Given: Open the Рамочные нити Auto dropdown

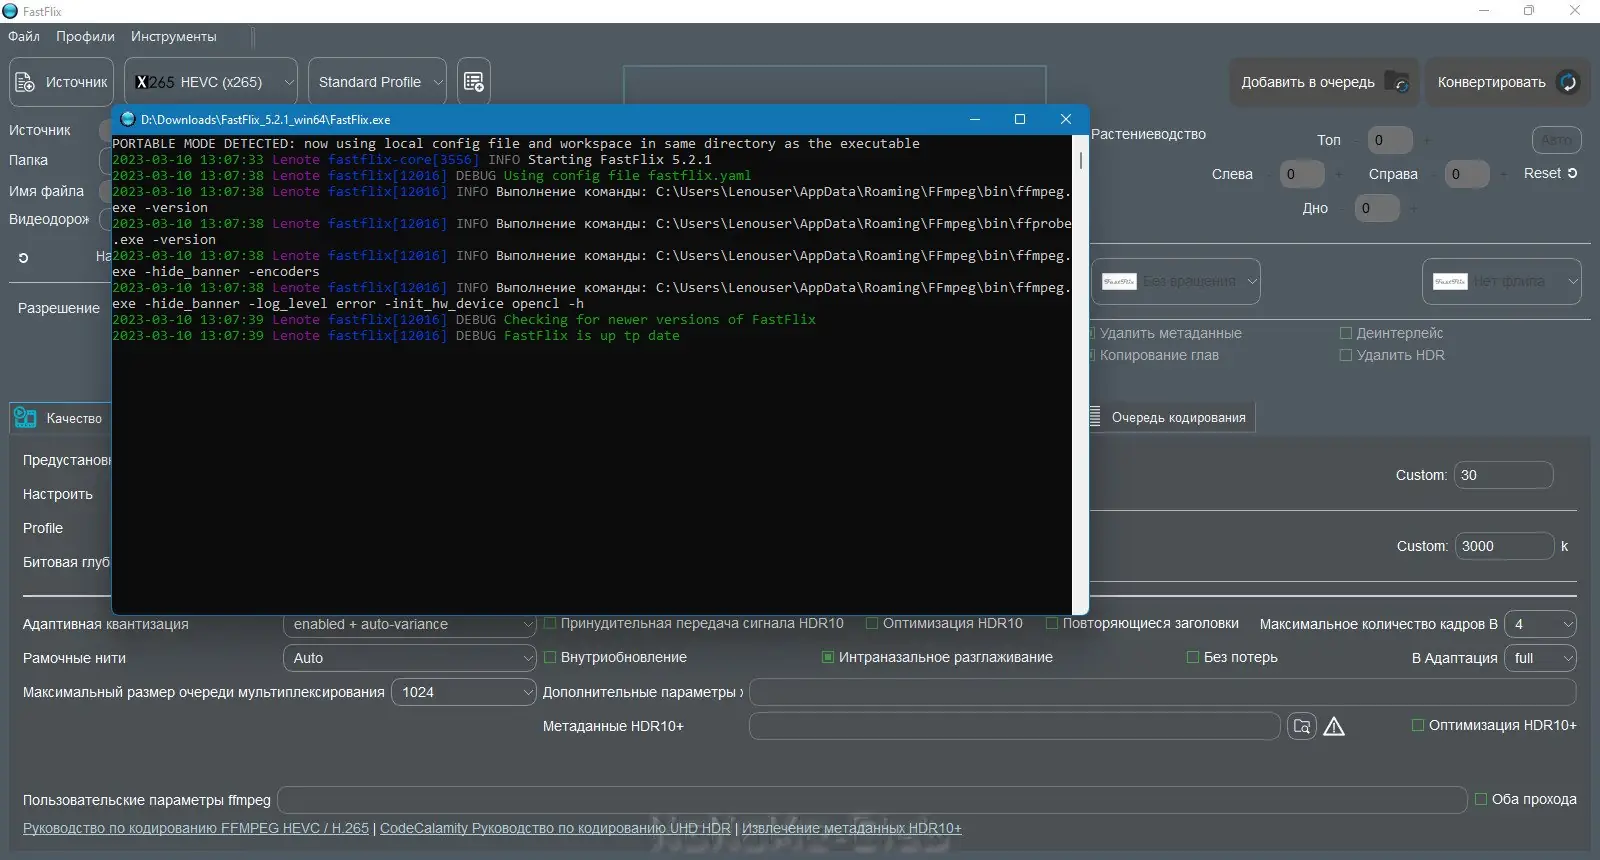Looking at the screenshot, I should pyautogui.click(x=410, y=658).
